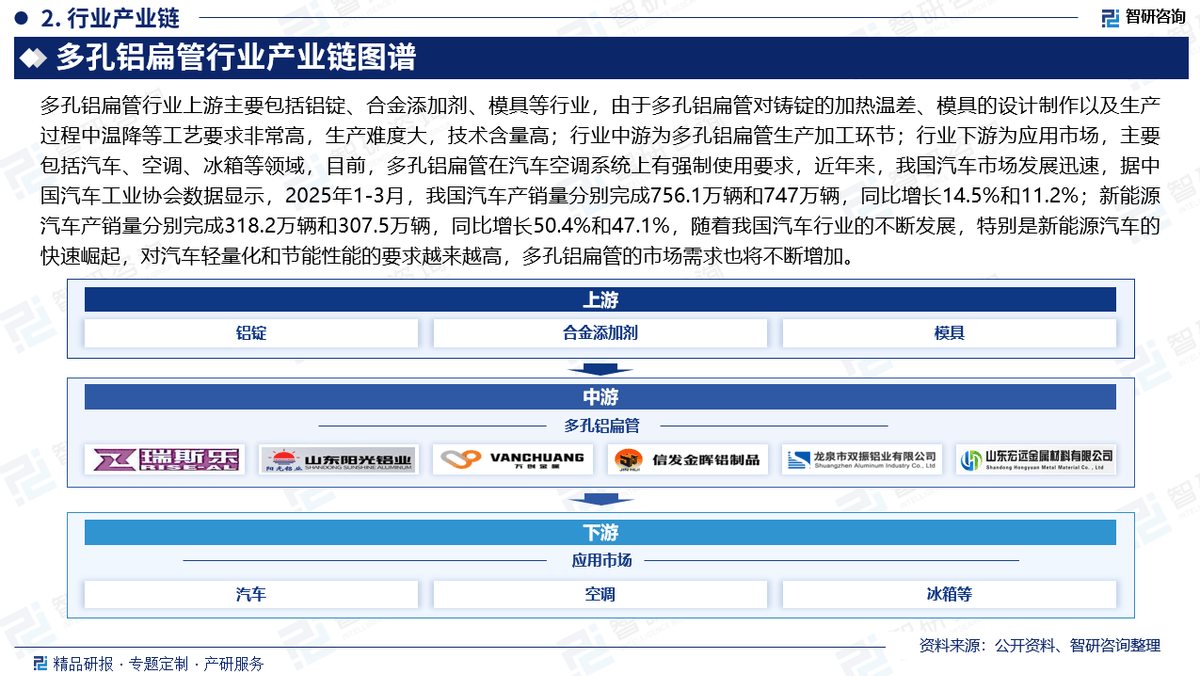Select the 中游 header bar
The height and width of the screenshot is (676, 1200).
600,397
